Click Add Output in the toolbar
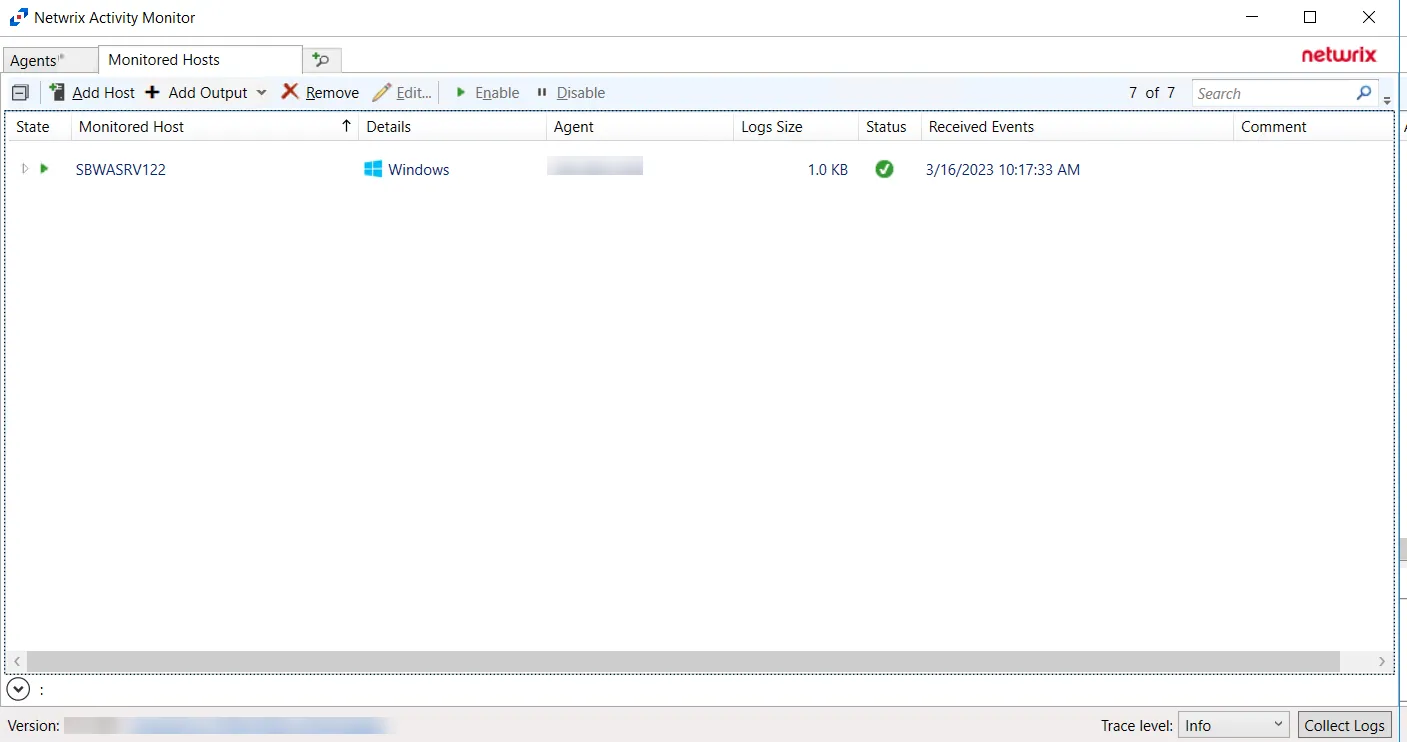Image resolution: width=1407 pixels, height=742 pixels. 197,93
